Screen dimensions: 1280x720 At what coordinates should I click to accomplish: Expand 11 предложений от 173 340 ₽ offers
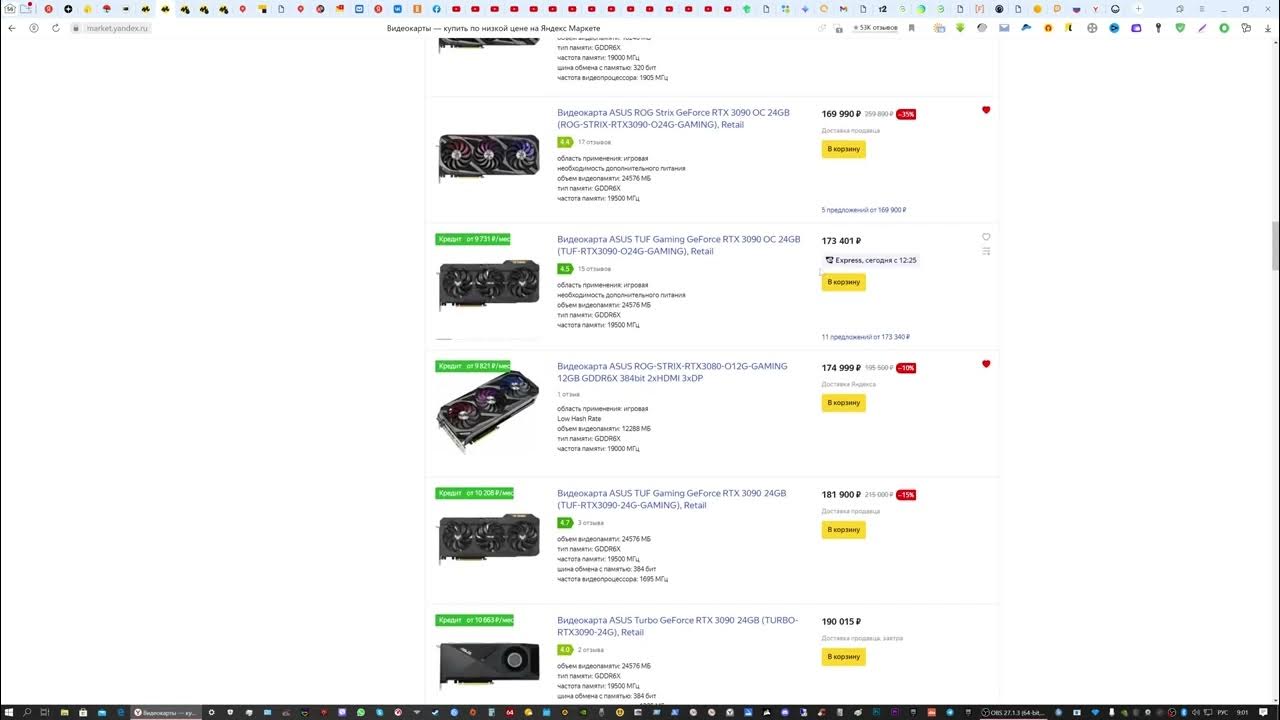pos(865,337)
